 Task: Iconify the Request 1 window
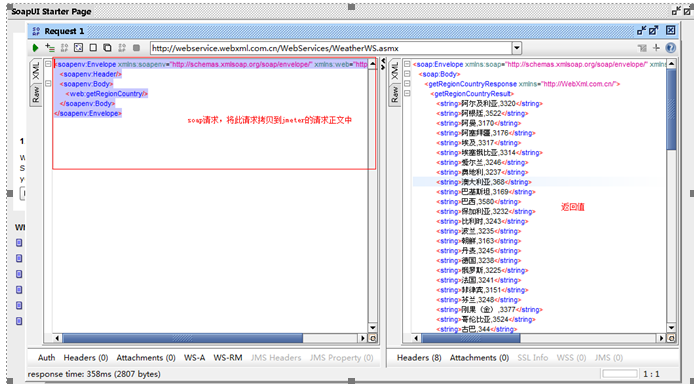641,31
